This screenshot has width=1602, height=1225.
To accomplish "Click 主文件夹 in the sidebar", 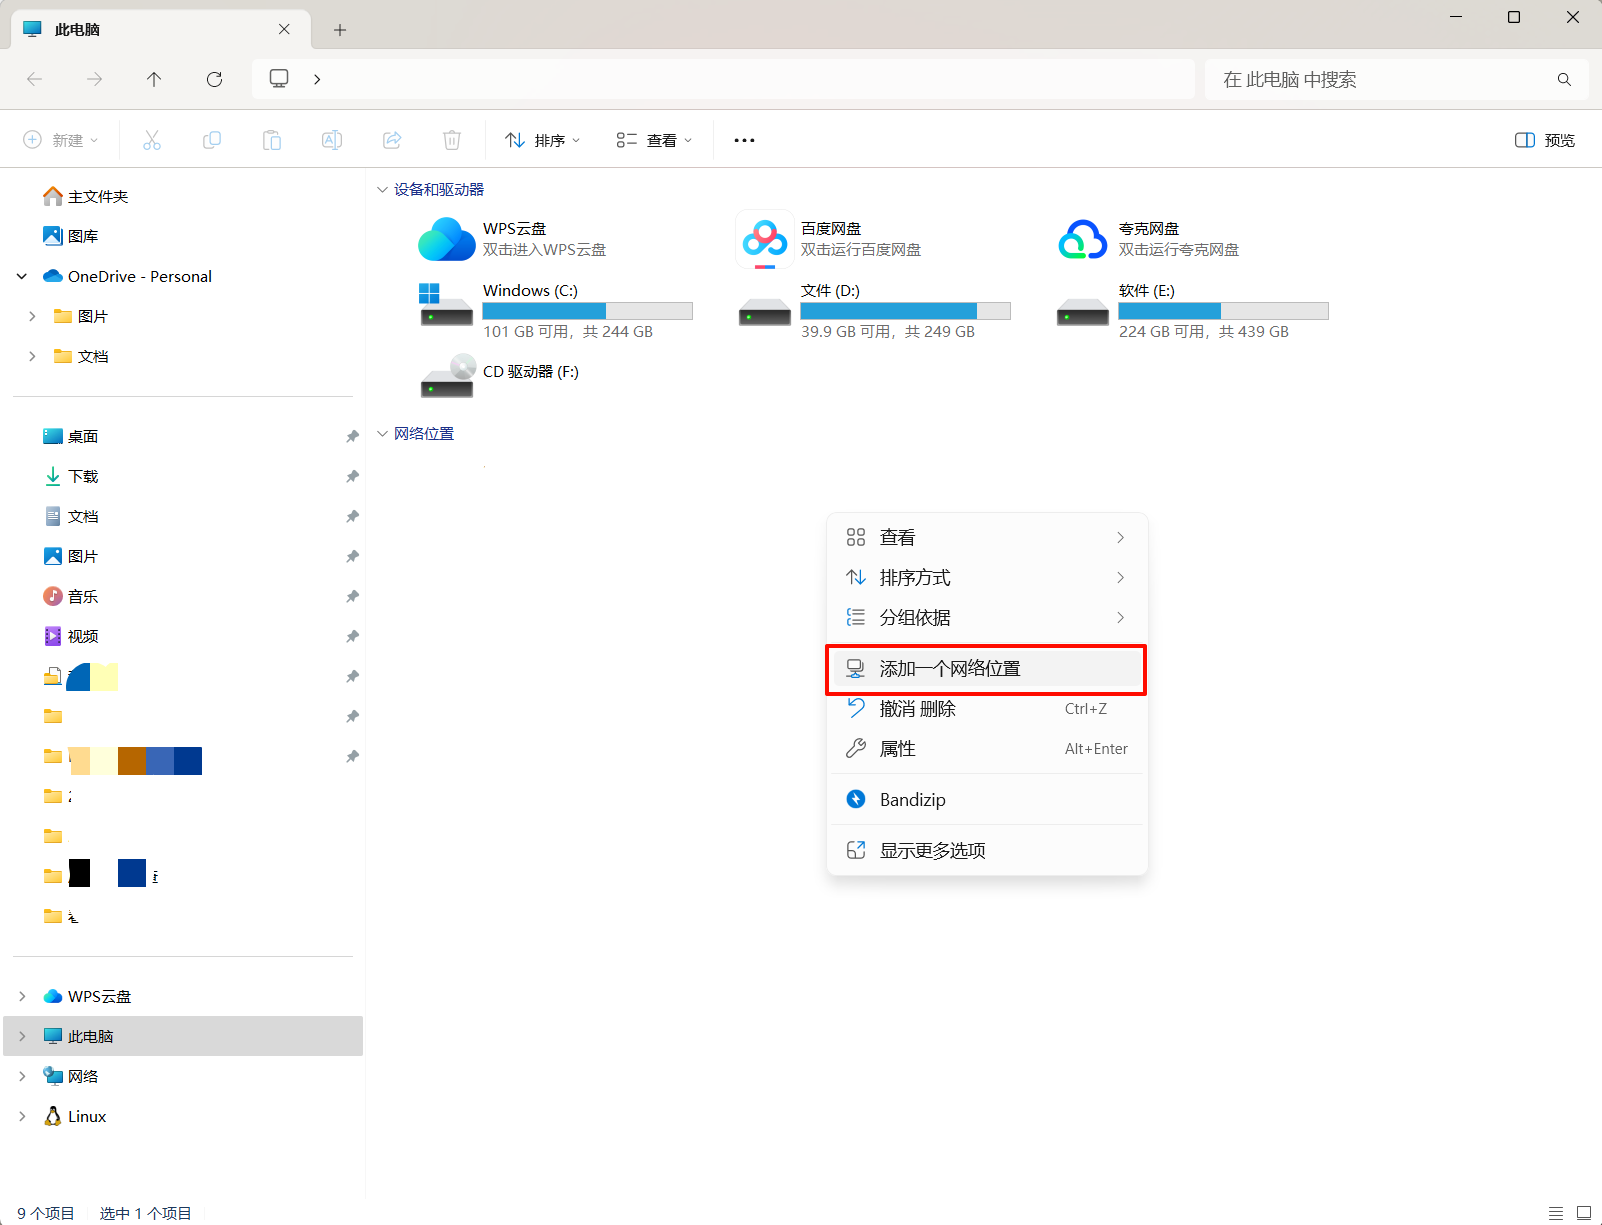I will [x=97, y=197].
